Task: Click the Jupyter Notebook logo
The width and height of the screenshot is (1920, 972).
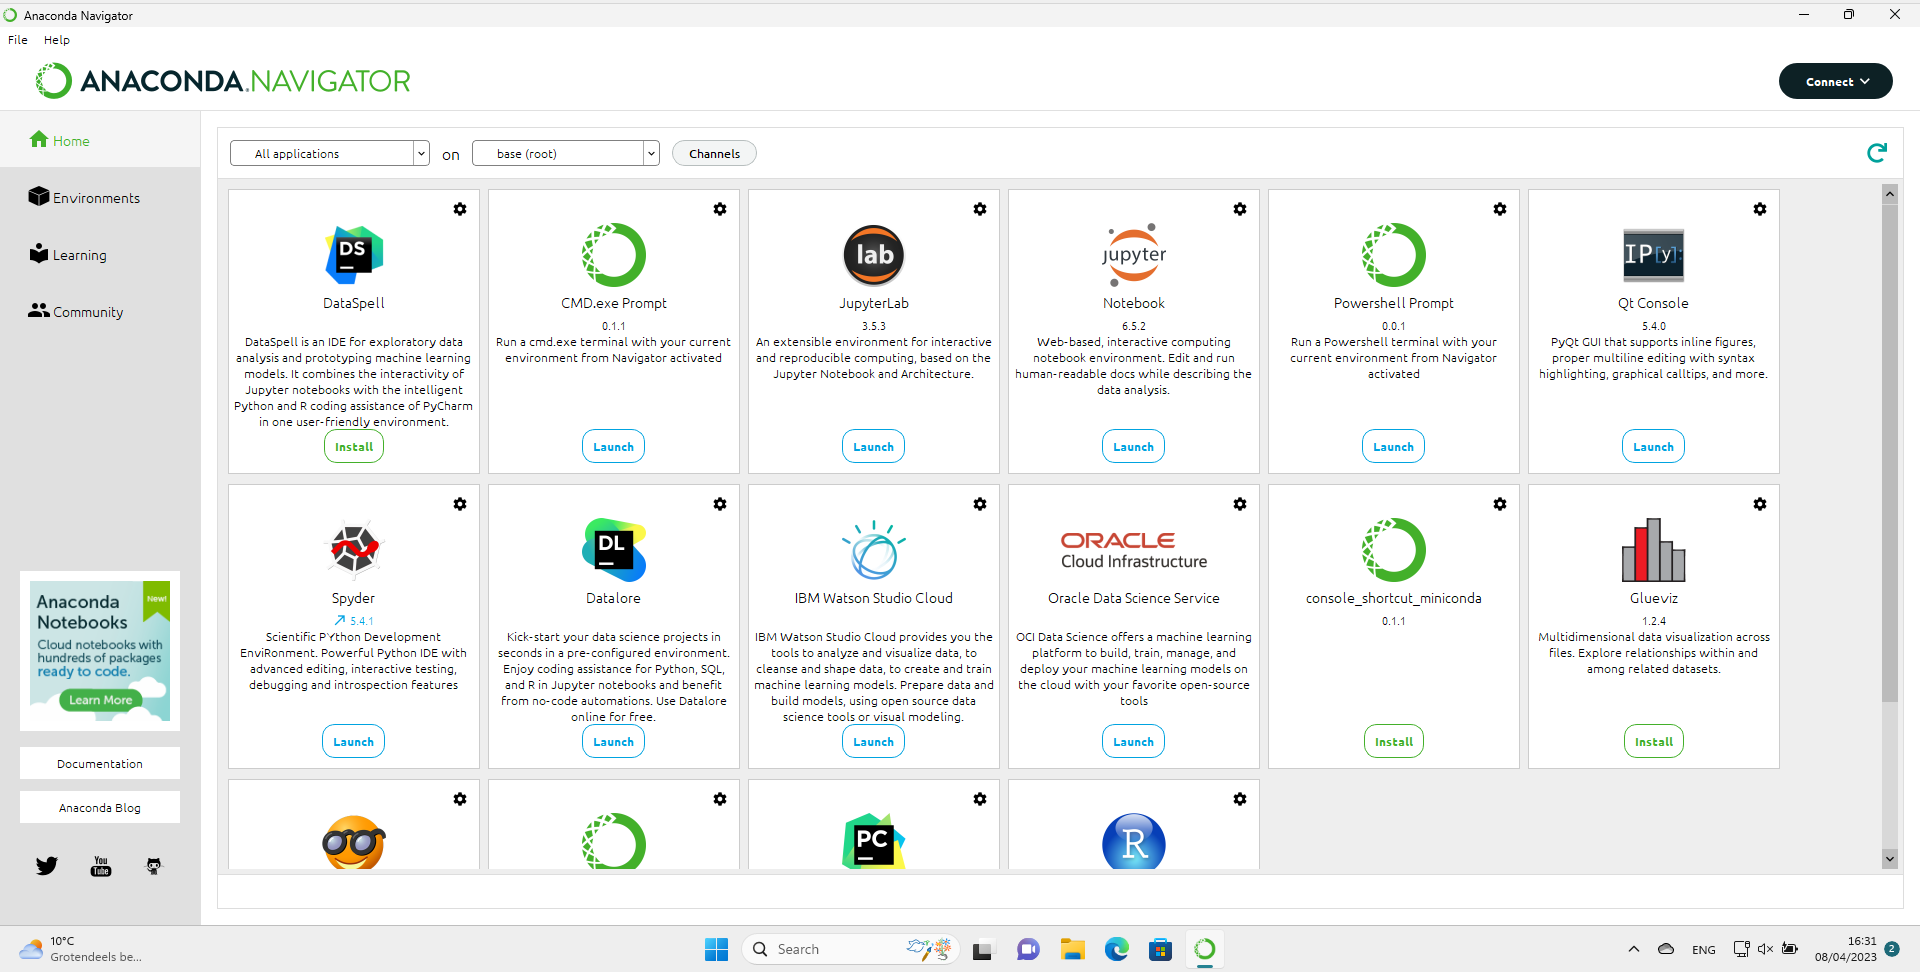Action: [1134, 255]
